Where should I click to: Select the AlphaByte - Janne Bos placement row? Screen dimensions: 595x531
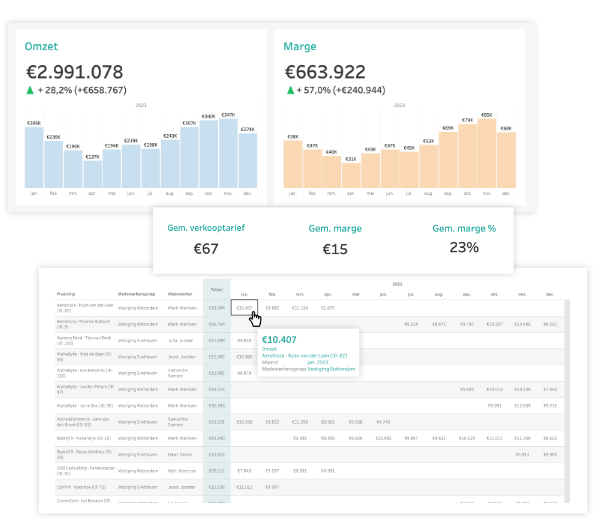pos(310,406)
